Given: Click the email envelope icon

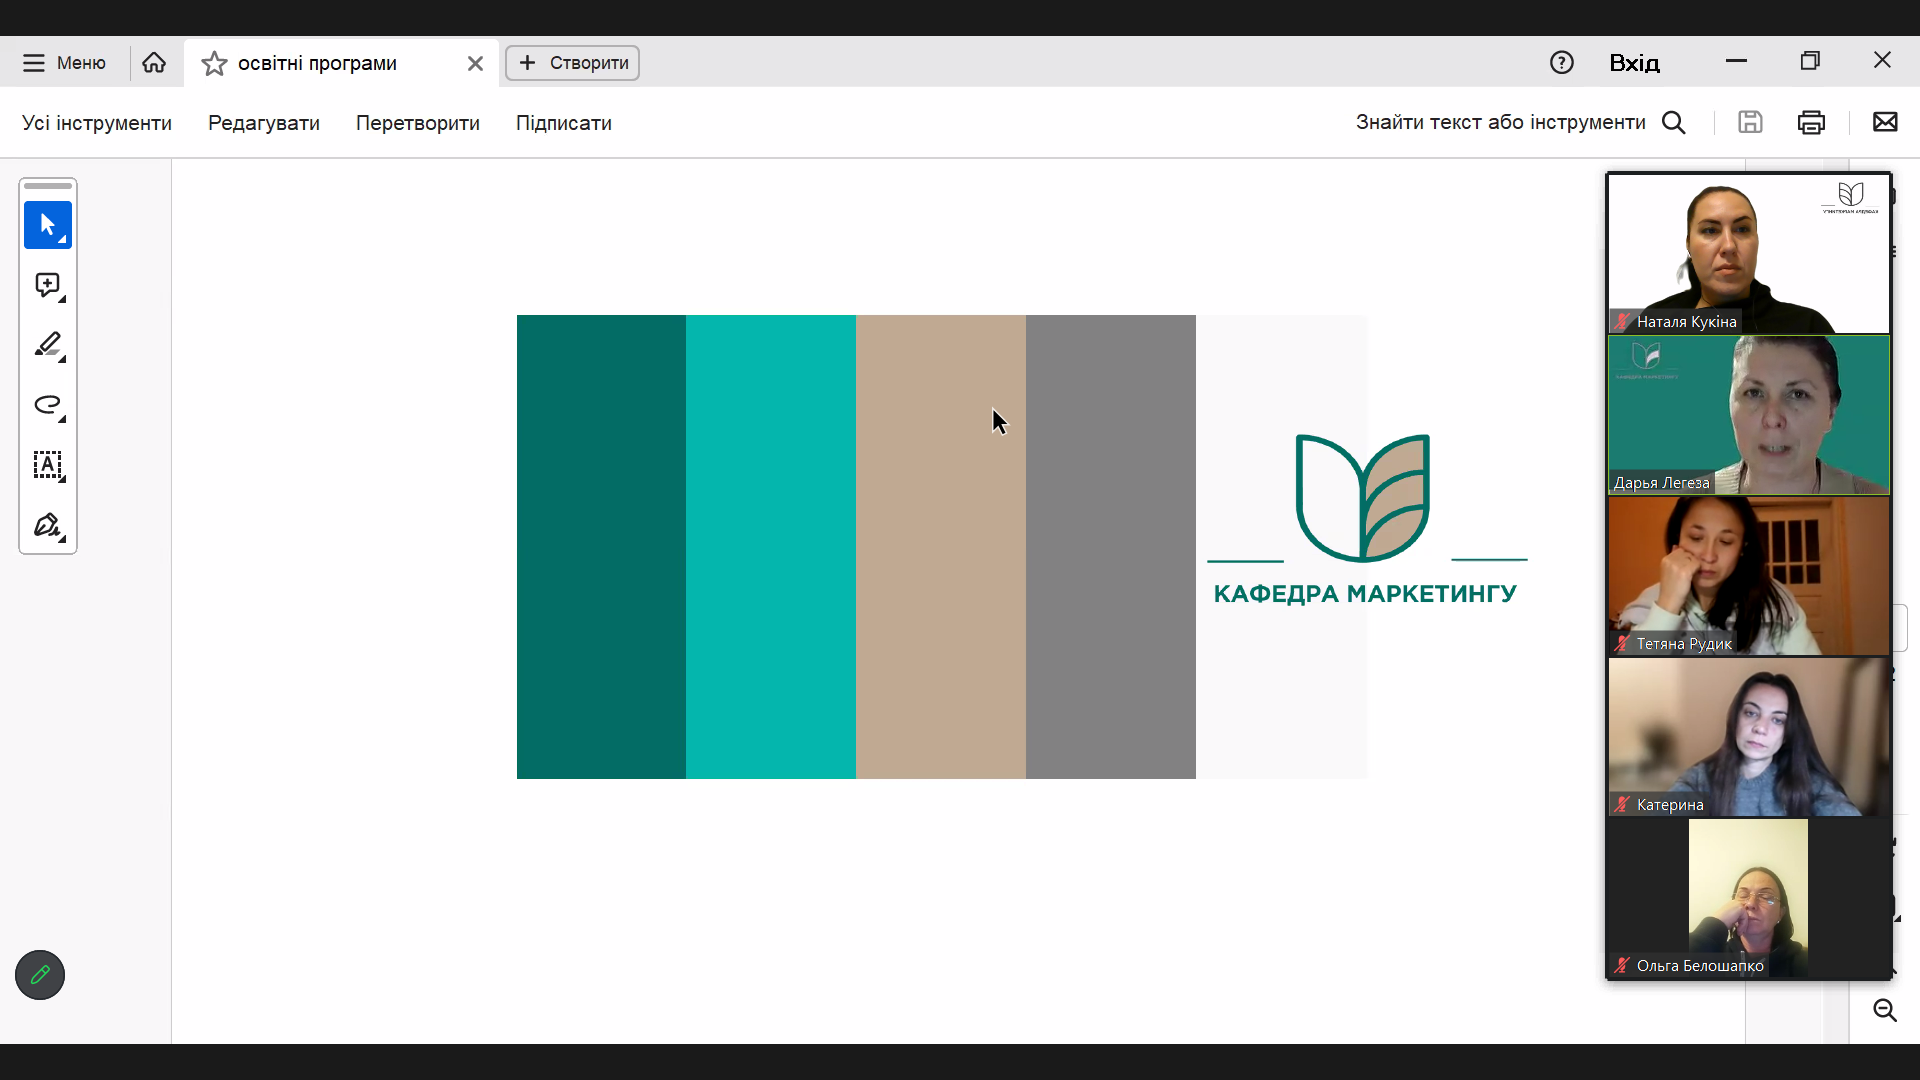Looking at the screenshot, I should click(x=1885, y=122).
